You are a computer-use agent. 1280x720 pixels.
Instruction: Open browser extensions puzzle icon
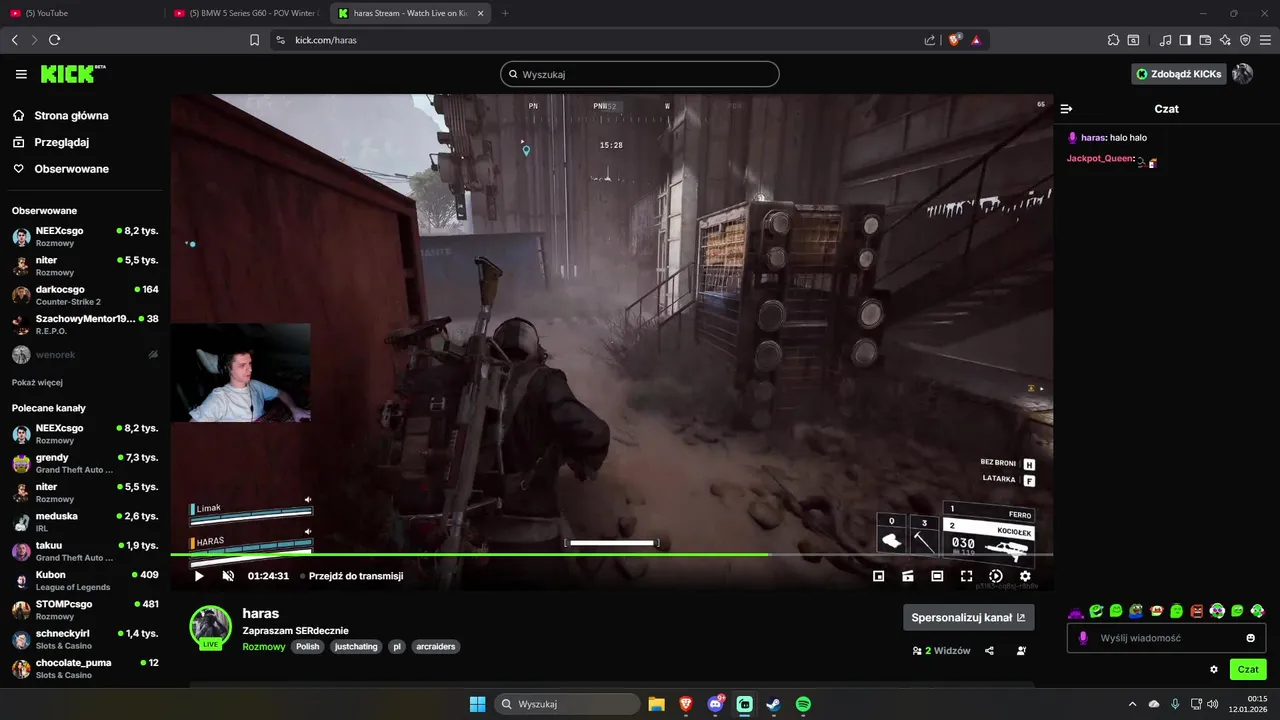[x=1113, y=40]
